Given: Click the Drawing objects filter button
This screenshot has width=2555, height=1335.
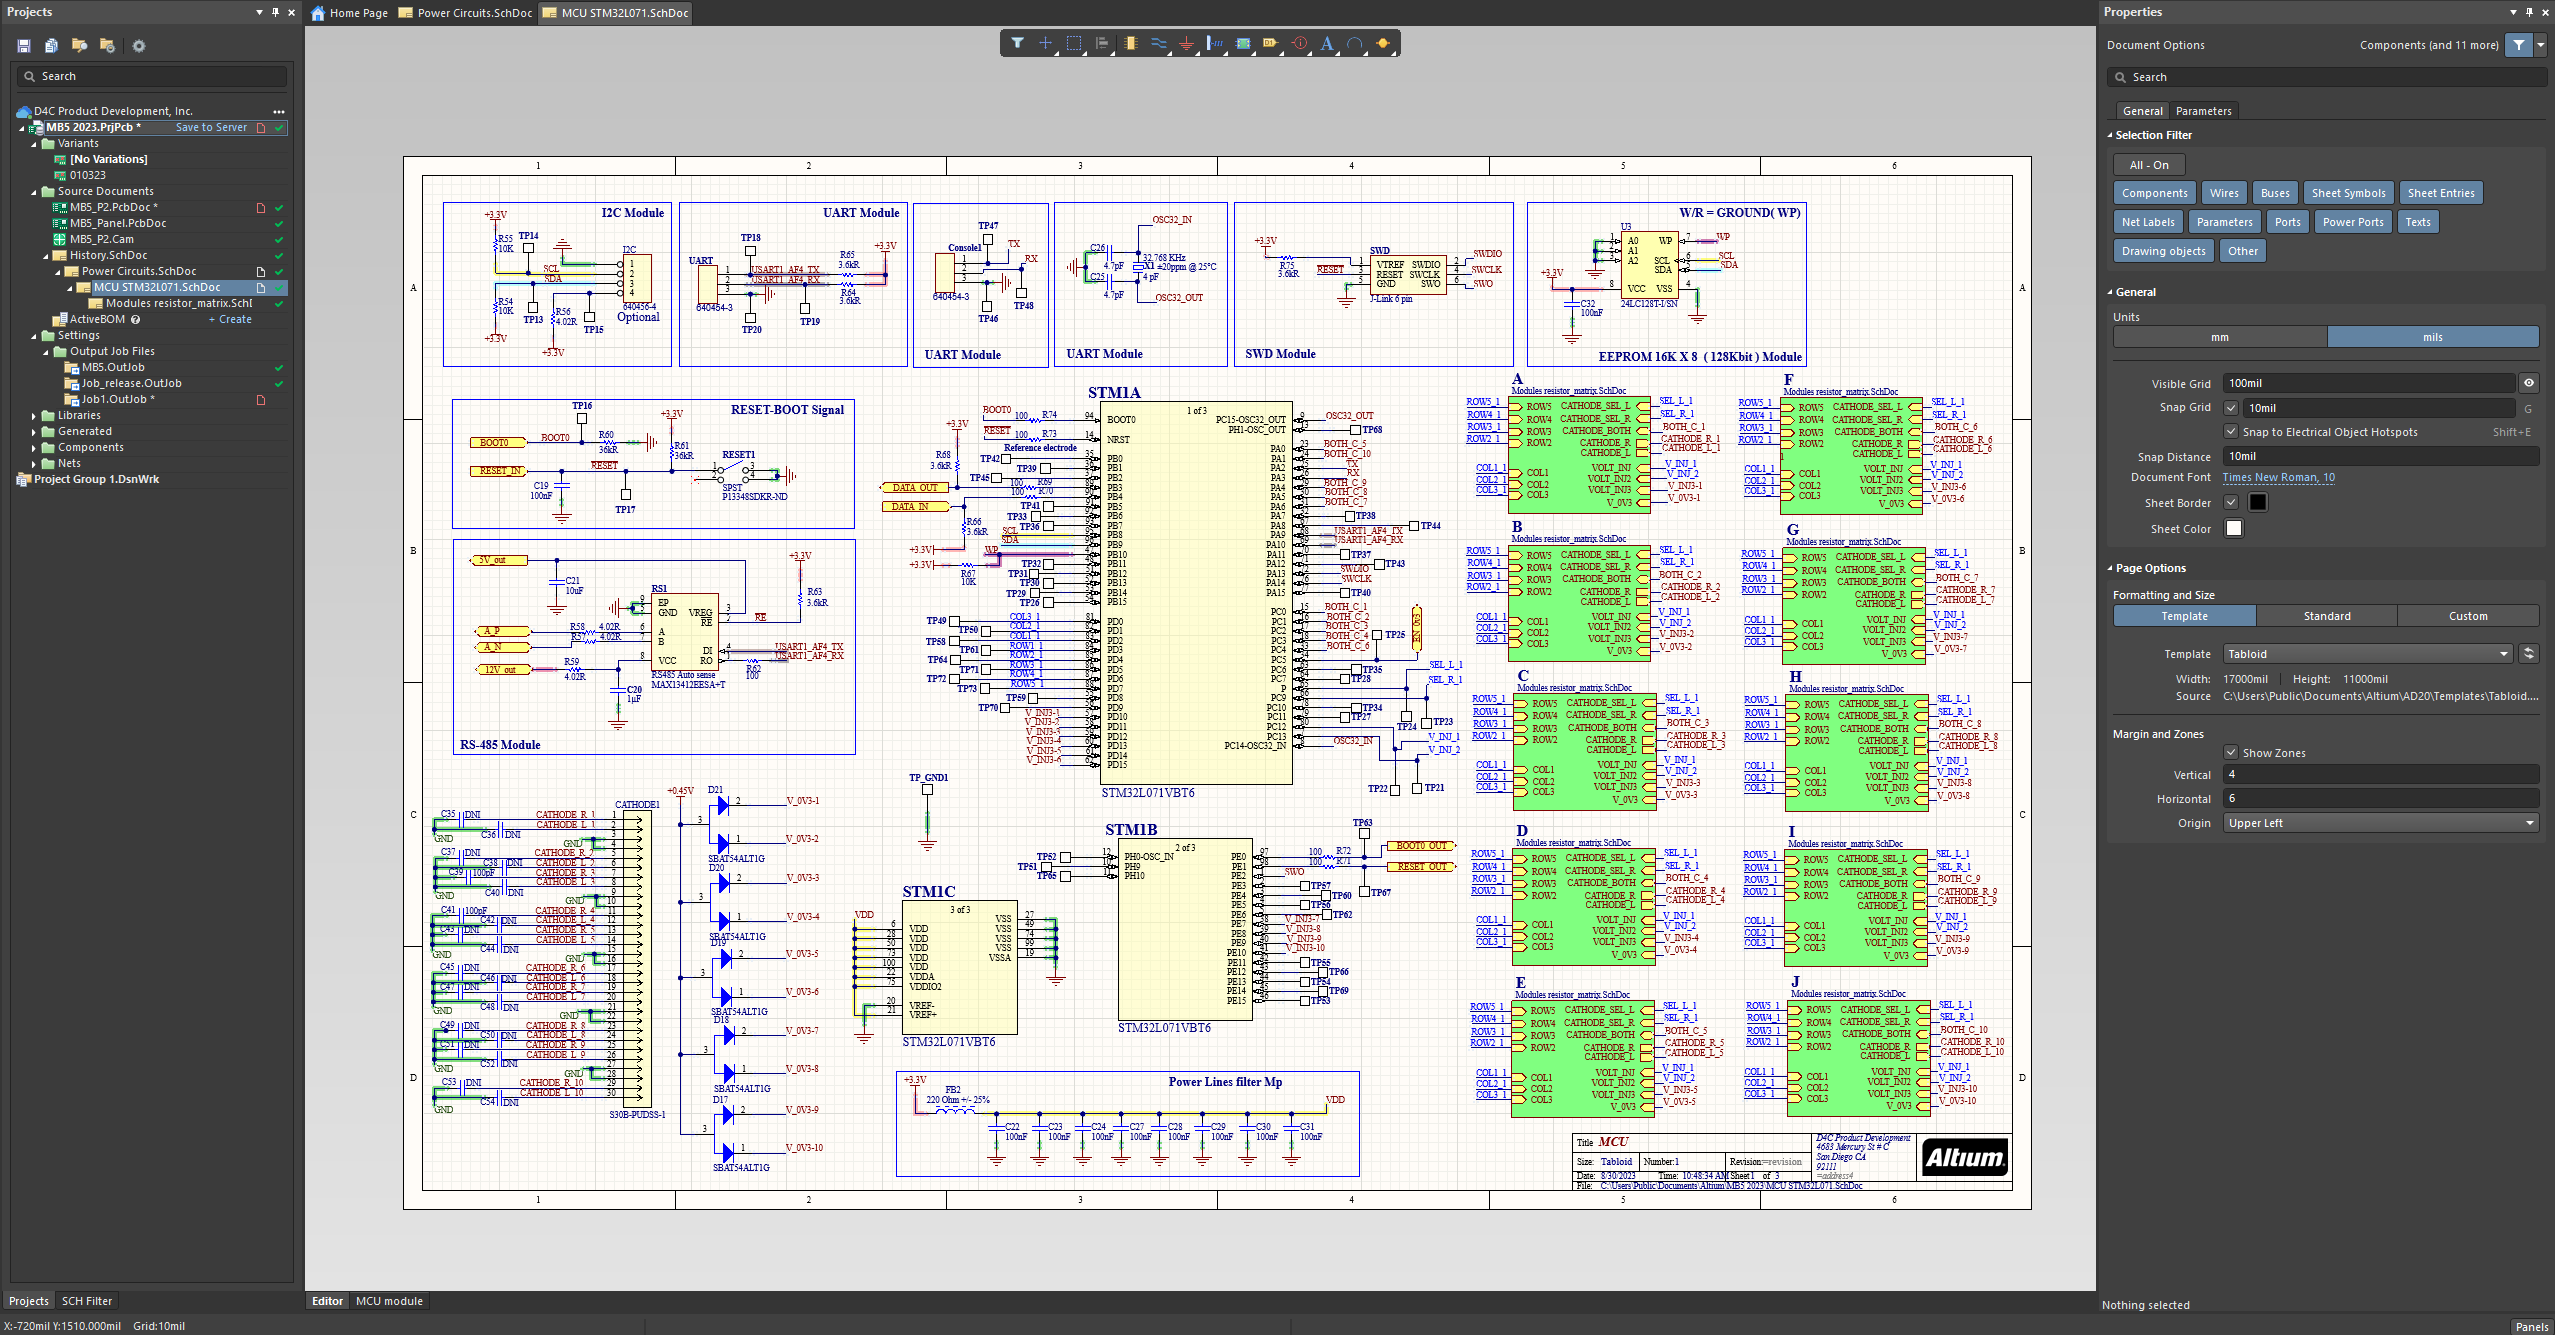Looking at the screenshot, I should tap(2163, 251).
